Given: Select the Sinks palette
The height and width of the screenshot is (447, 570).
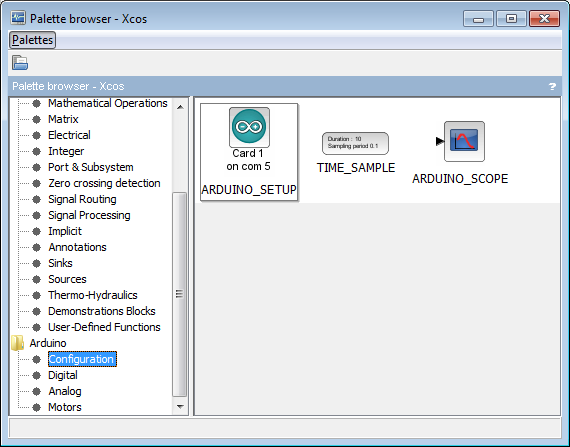Looking at the screenshot, I should (x=60, y=263).
